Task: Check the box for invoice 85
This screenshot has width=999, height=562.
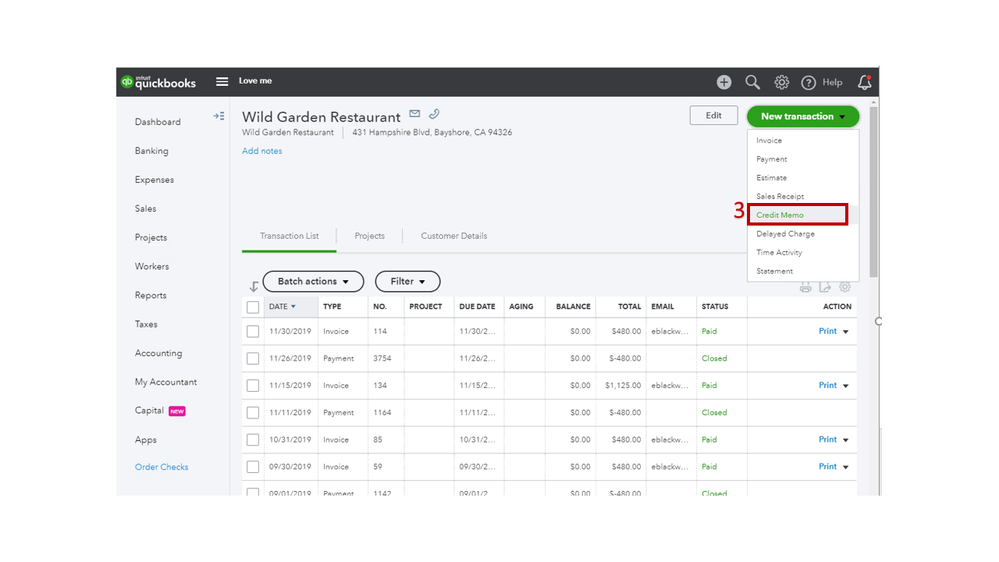Action: pos(253,440)
